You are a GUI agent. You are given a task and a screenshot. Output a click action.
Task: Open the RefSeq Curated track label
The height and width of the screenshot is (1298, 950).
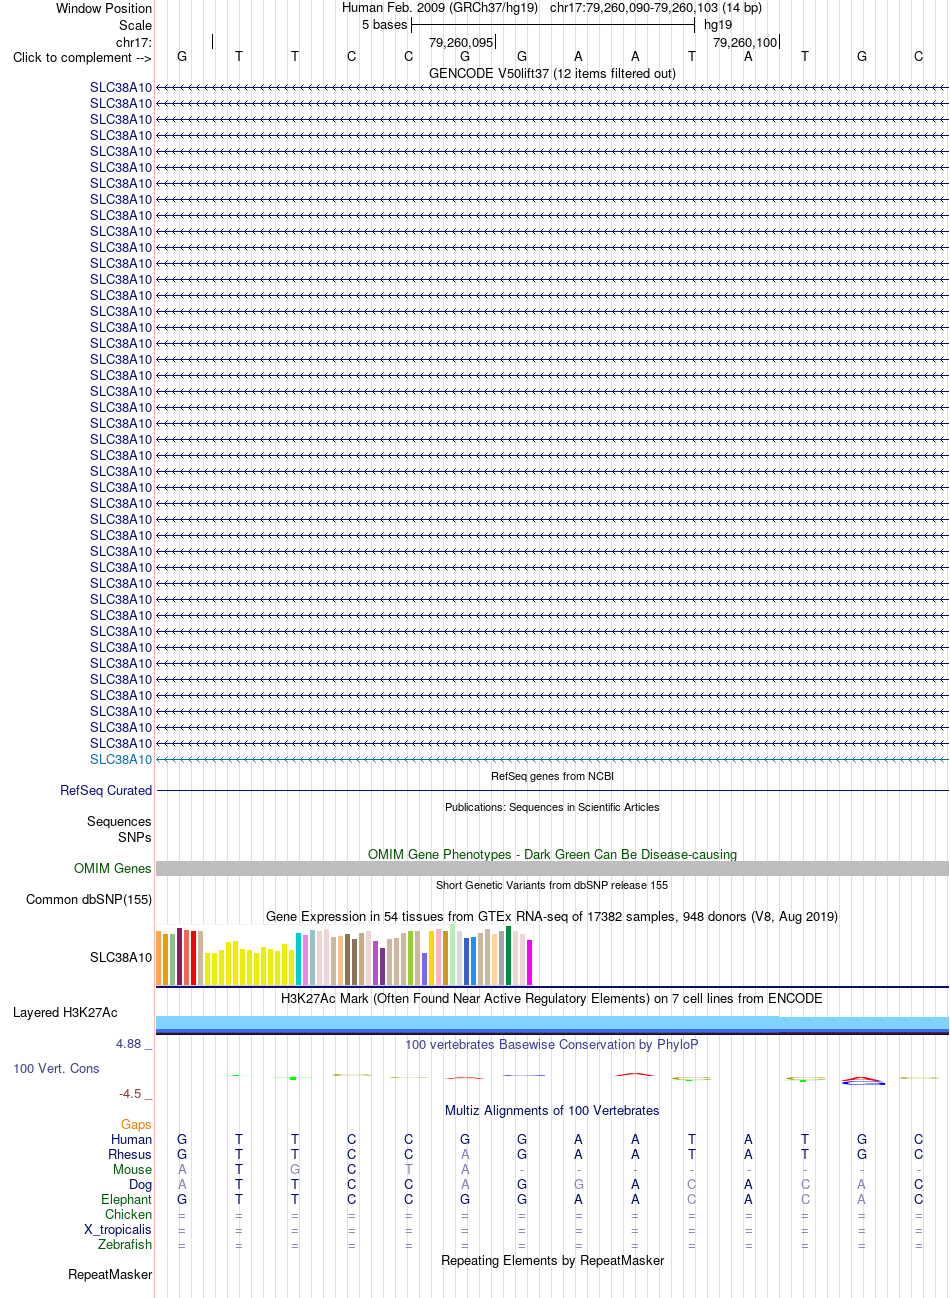pos(106,790)
